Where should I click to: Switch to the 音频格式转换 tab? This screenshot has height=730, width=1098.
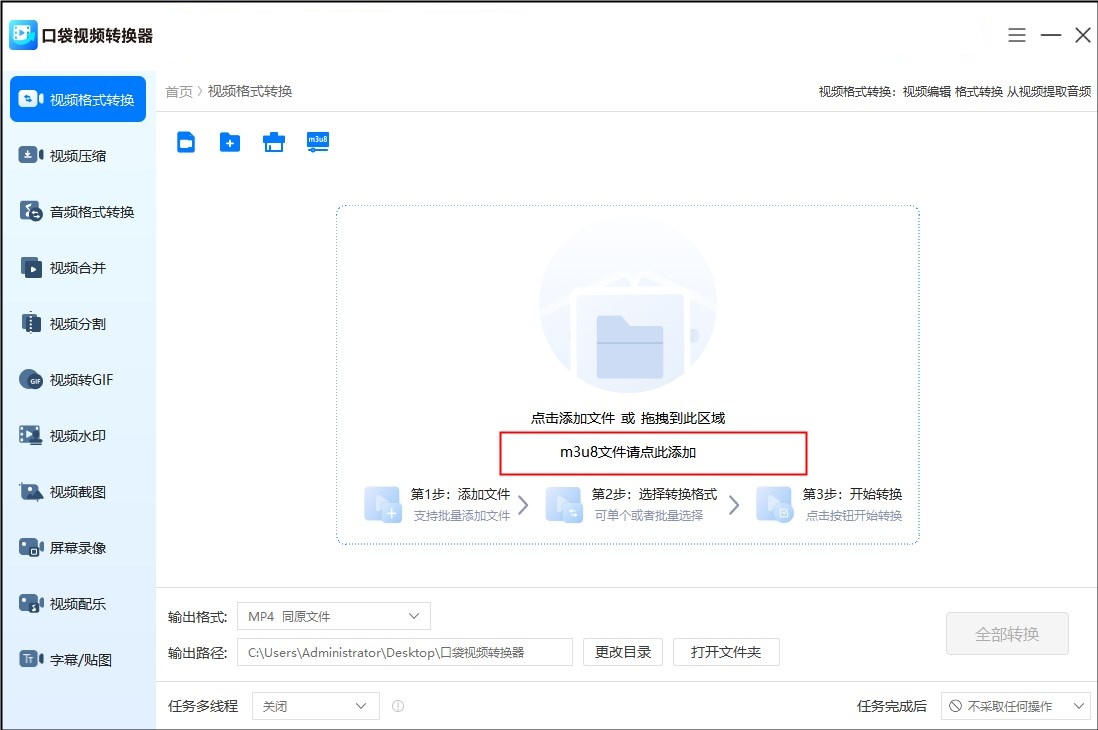click(x=80, y=211)
